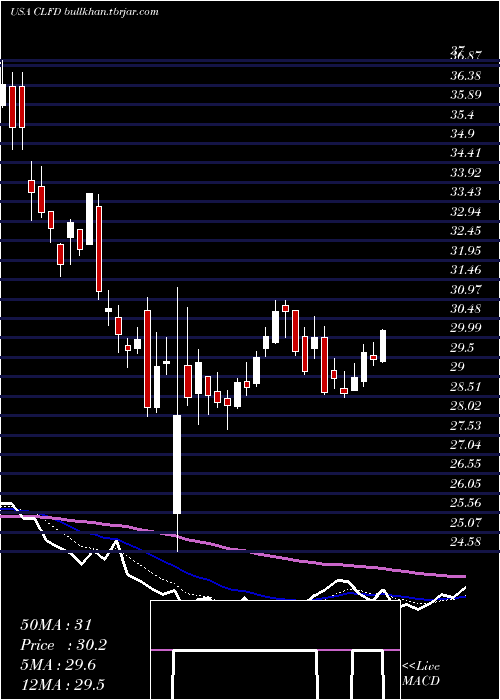Click the 26.55 price axis label

(465, 464)
